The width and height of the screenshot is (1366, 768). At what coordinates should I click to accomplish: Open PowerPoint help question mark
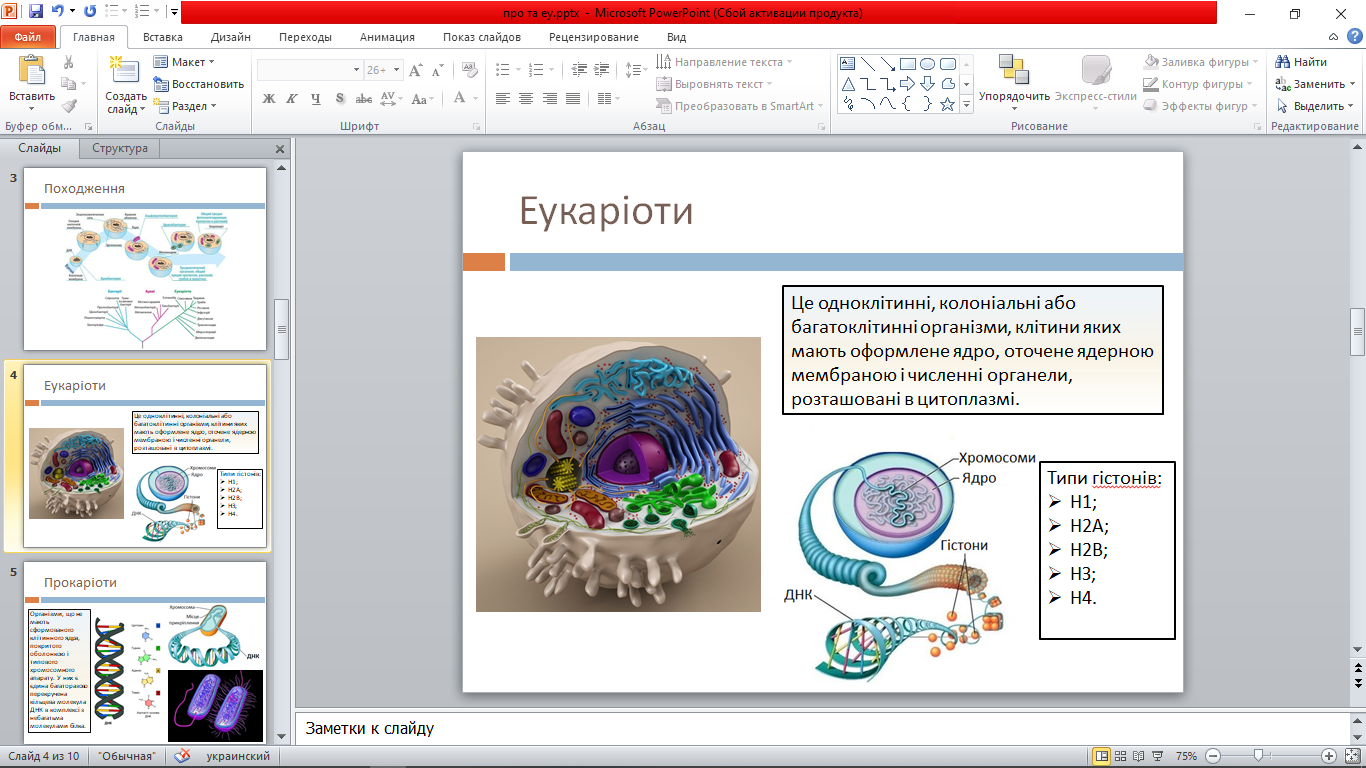tap(1353, 37)
